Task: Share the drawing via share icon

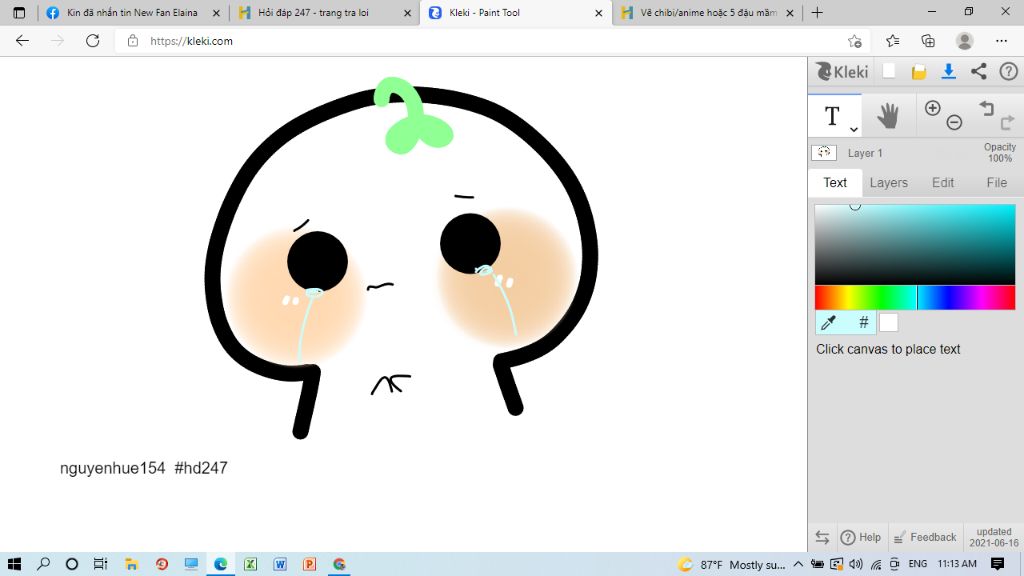Action: pos(978,71)
